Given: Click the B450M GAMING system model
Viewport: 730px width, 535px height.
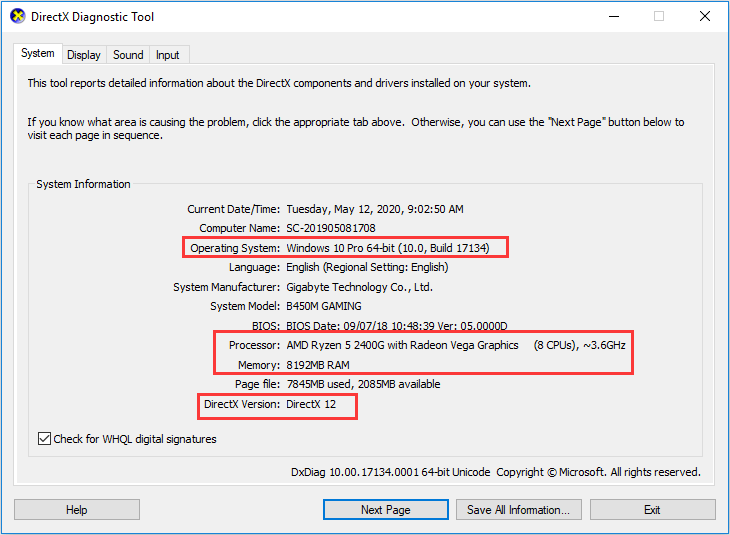Looking at the screenshot, I should tap(324, 306).
